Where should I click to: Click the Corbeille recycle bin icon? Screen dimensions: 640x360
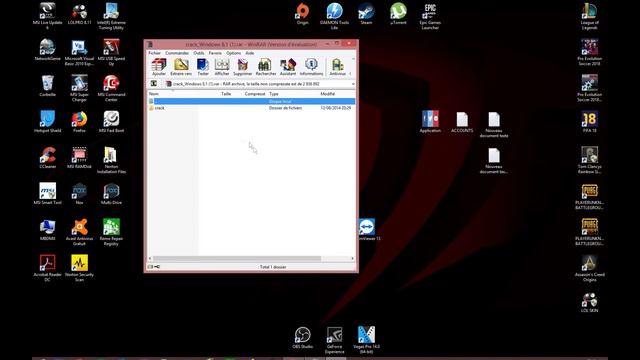(47, 86)
